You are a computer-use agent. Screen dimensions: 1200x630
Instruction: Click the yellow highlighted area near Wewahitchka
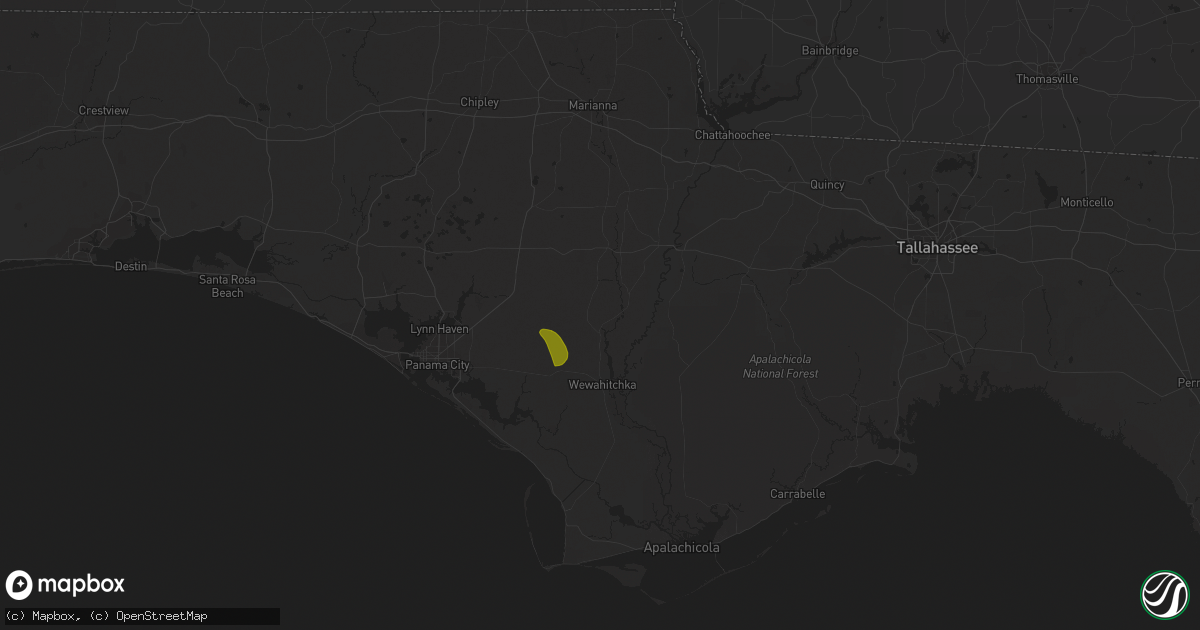click(554, 347)
